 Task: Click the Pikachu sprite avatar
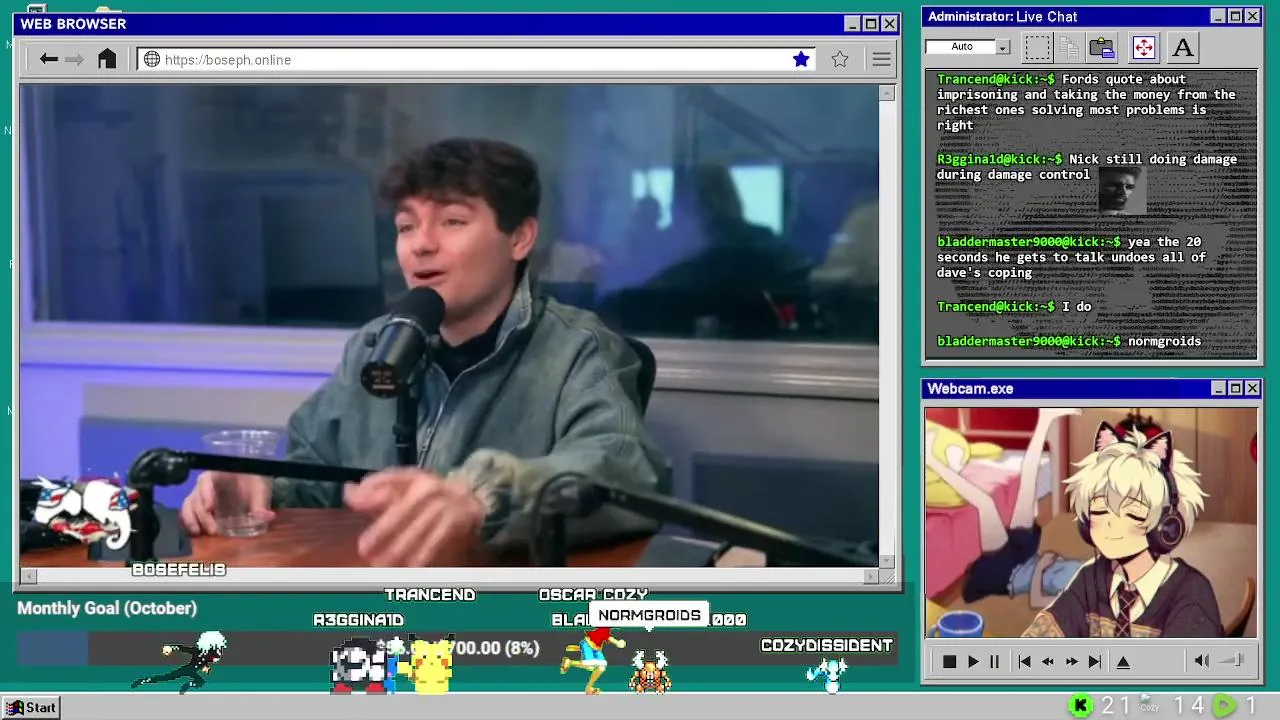pyautogui.click(x=431, y=665)
